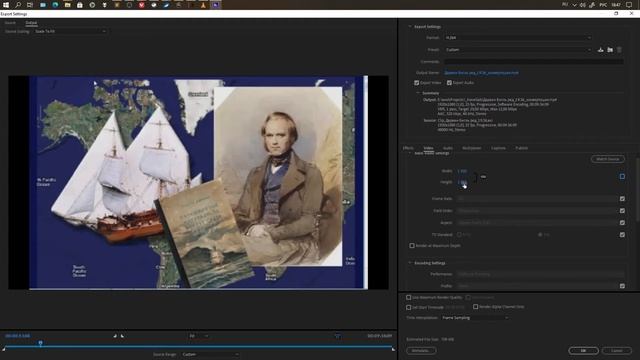Click the Output Name file link
The width and height of the screenshot is (640, 360).
click(481, 73)
